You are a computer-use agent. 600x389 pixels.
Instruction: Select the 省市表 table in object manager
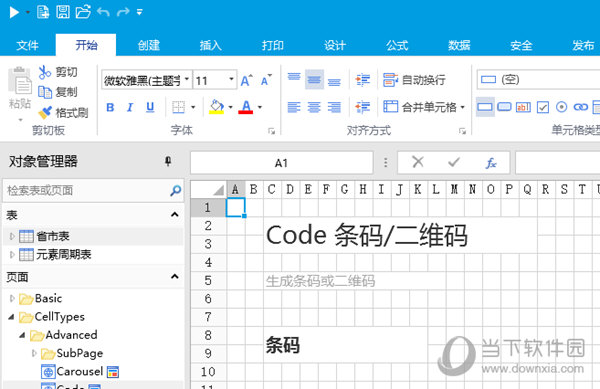(53, 236)
